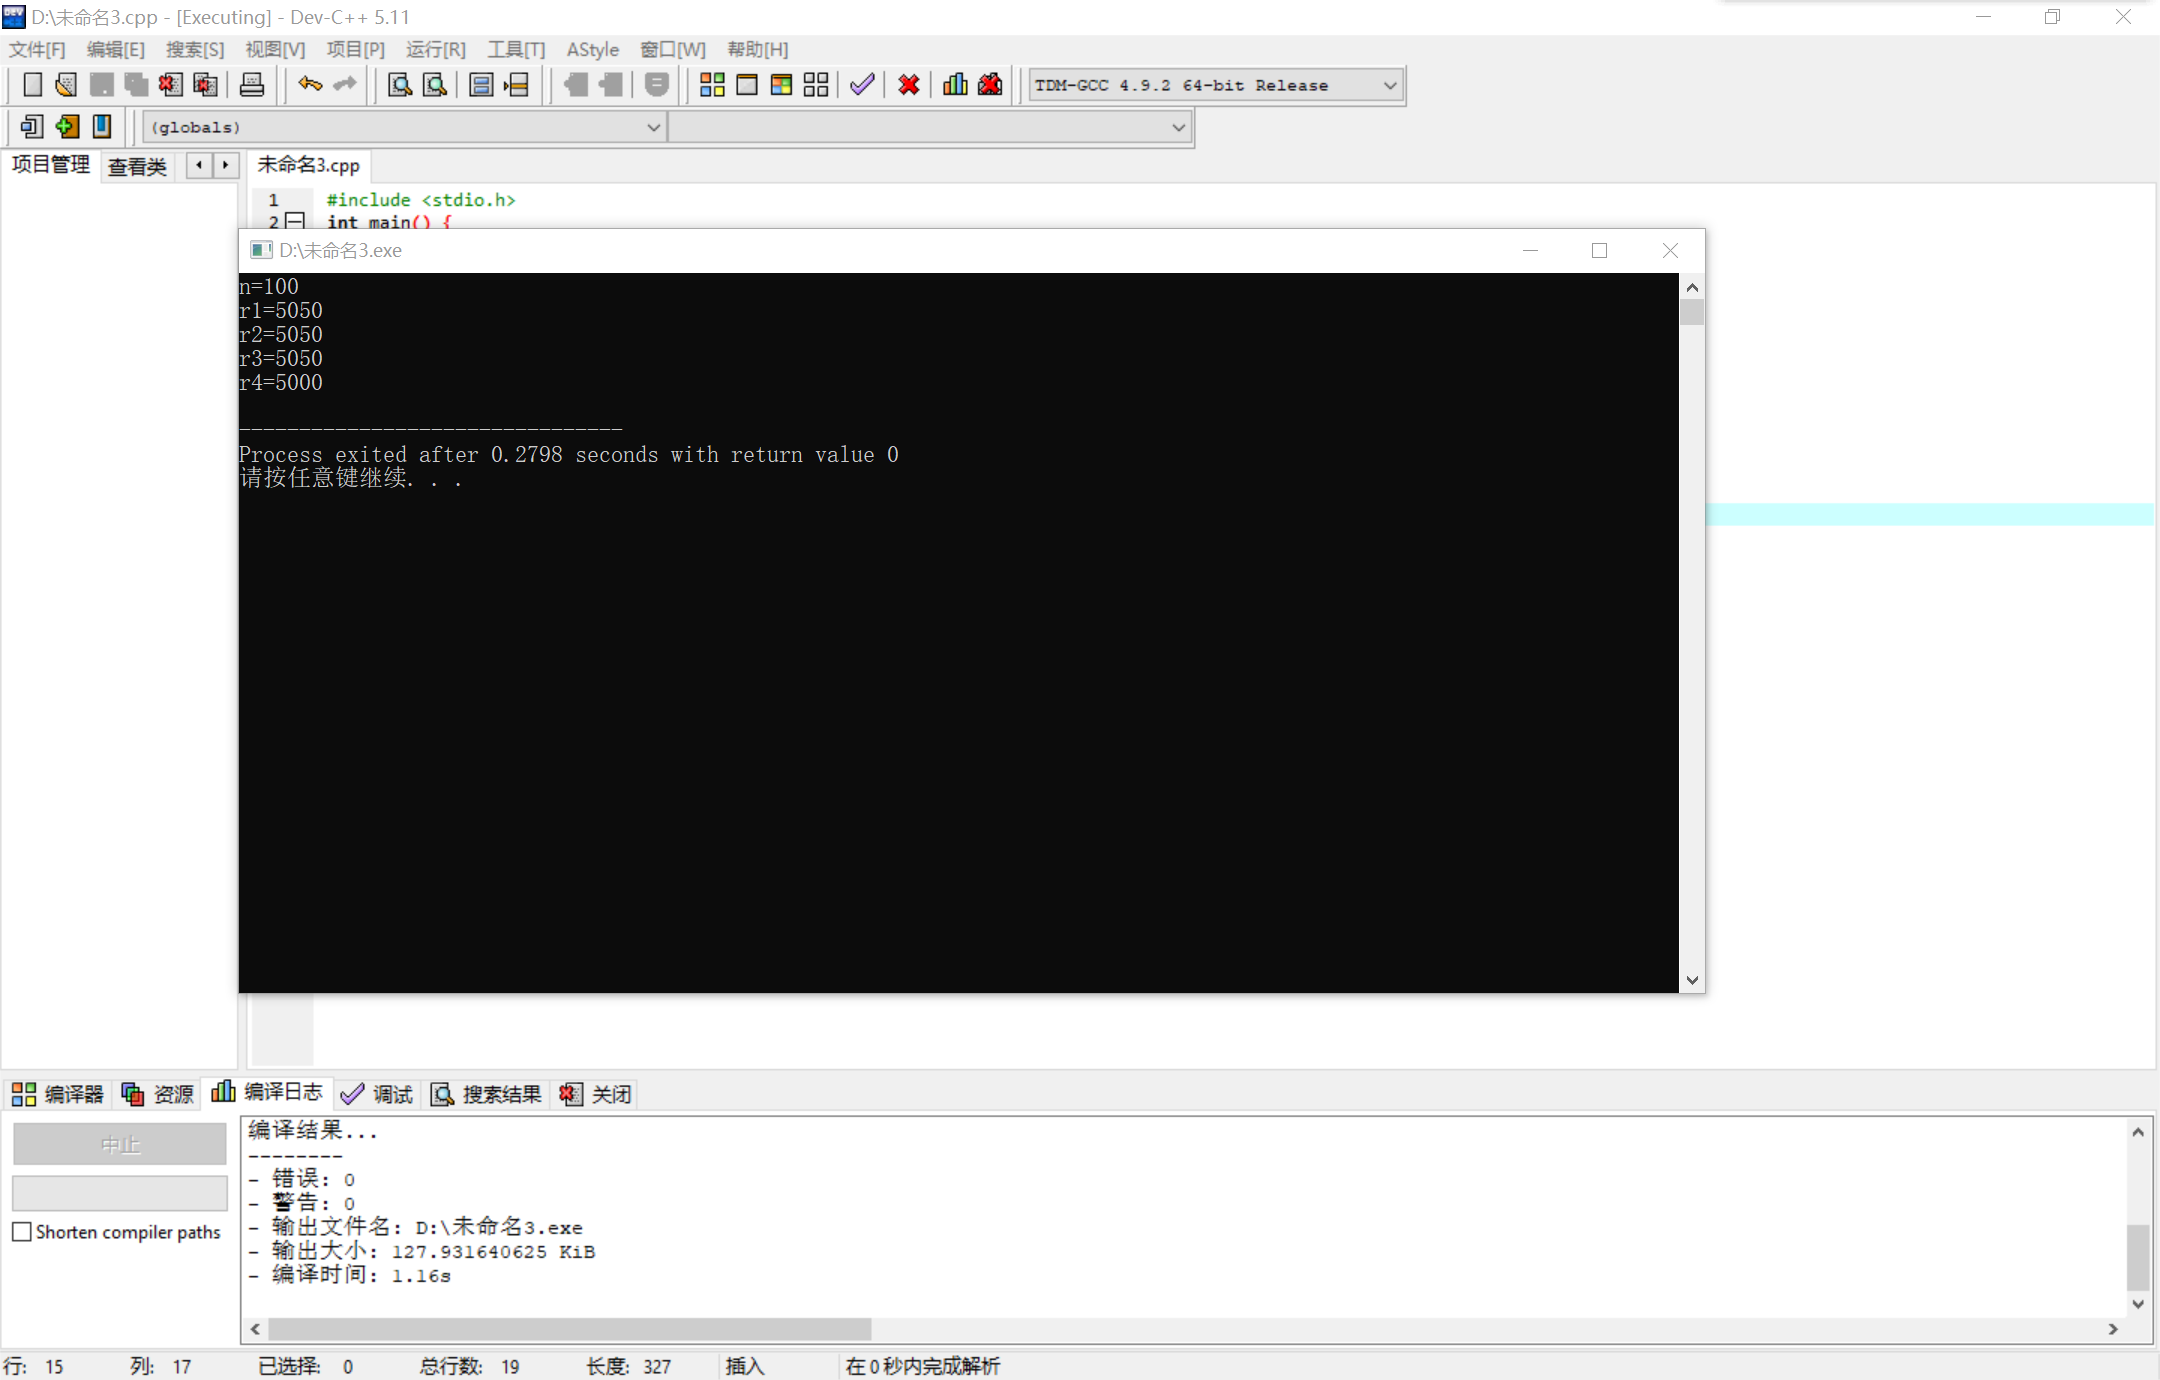Switch to the 调试 tab
2160x1380 pixels.
tap(378, 1094)
